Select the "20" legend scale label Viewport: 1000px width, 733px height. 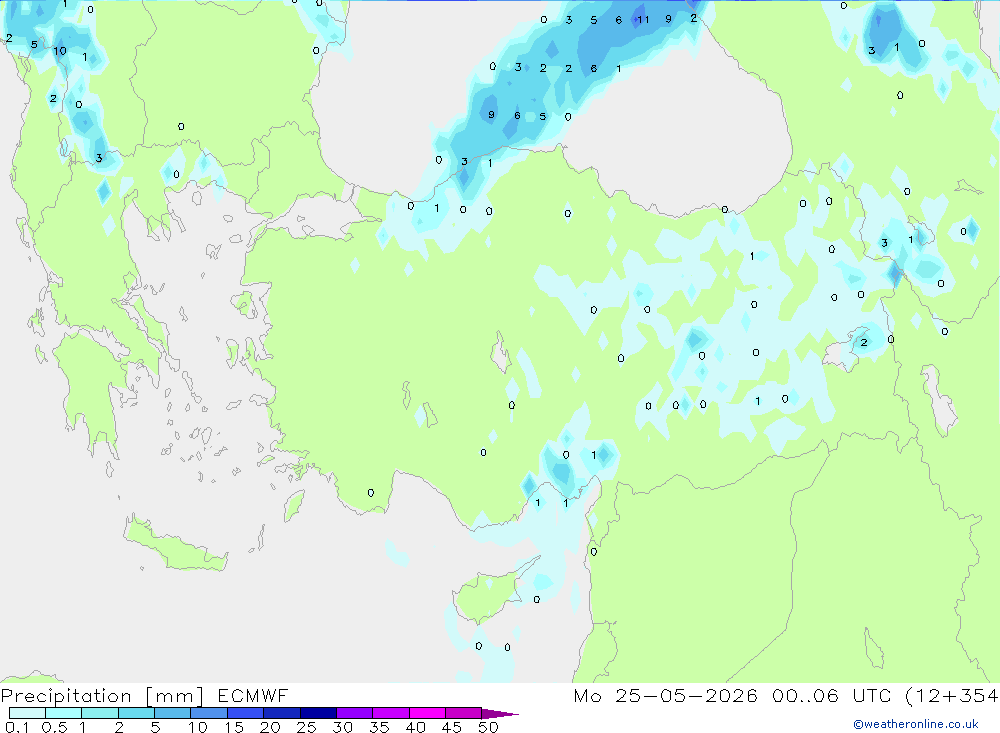270,727
